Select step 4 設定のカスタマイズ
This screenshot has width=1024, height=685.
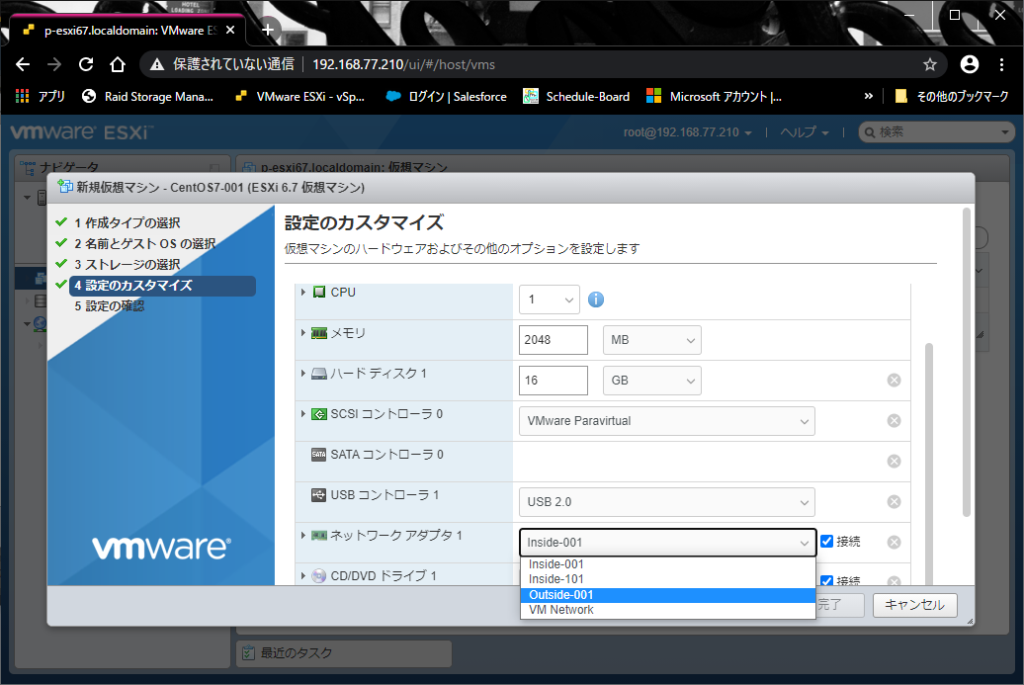tap(162, 285)
